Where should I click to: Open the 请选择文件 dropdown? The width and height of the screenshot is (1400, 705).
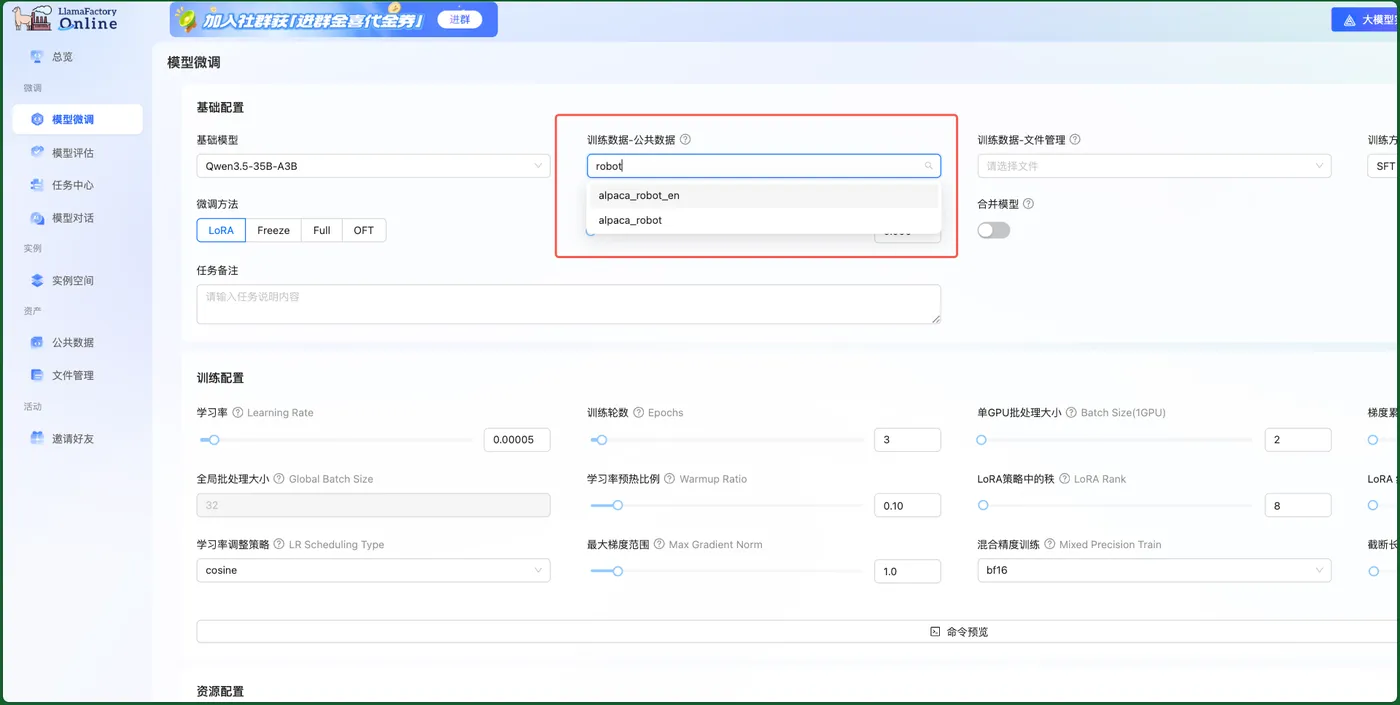pyautogui.click(x=1154, y=166)
